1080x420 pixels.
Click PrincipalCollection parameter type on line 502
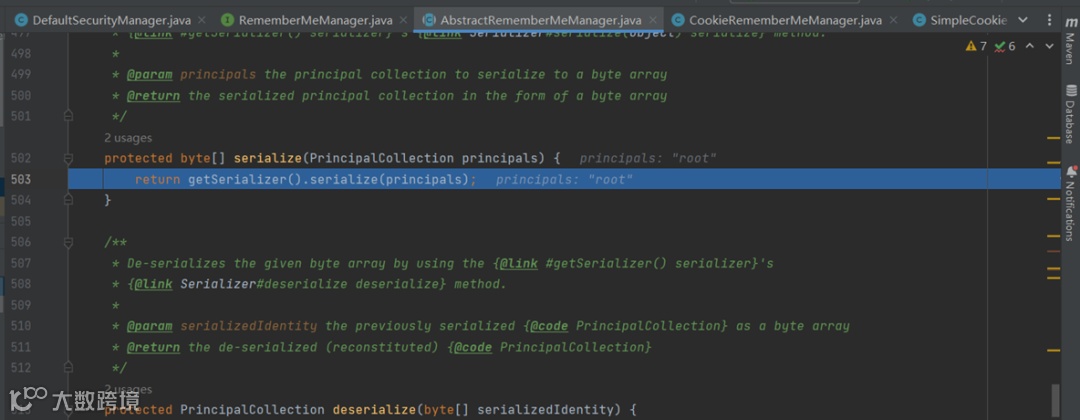pyautogui.click(x=382, y=158)
